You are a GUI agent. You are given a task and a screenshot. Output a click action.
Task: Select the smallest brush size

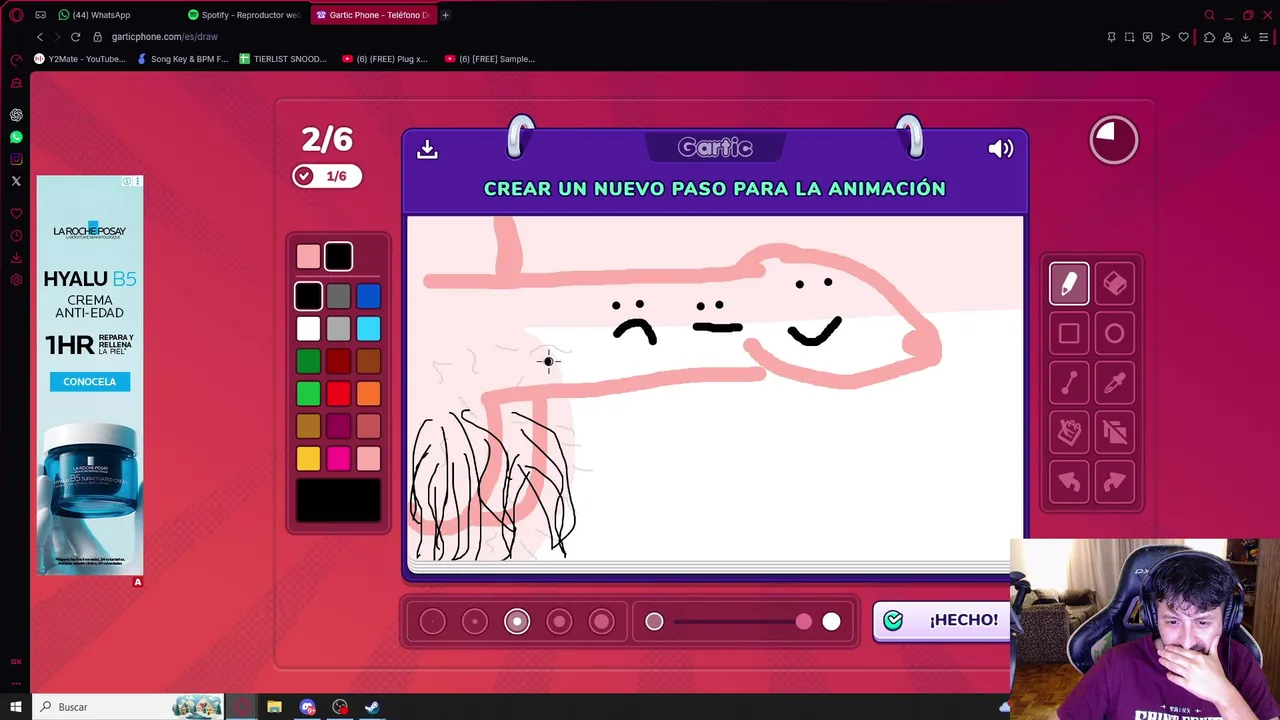click(432, 622)
